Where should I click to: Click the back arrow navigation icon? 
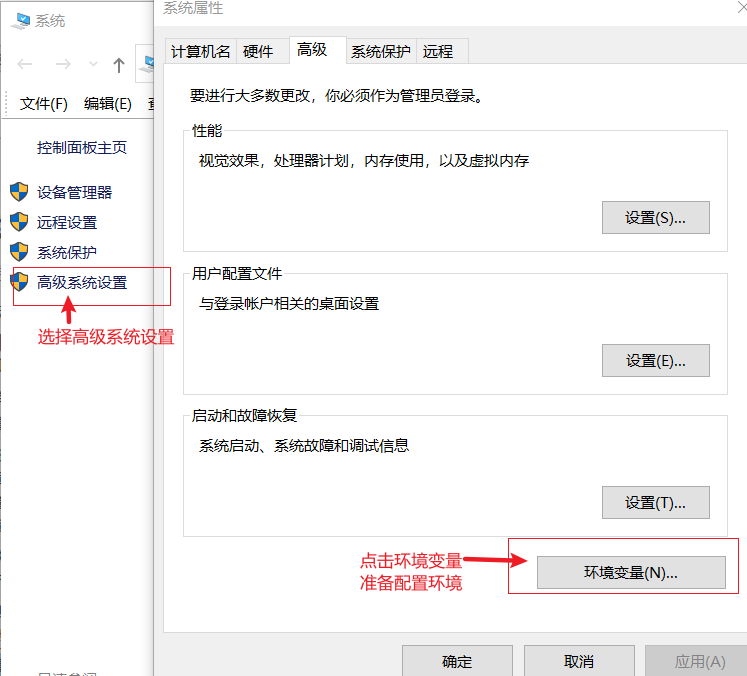(x=26, y=65)
